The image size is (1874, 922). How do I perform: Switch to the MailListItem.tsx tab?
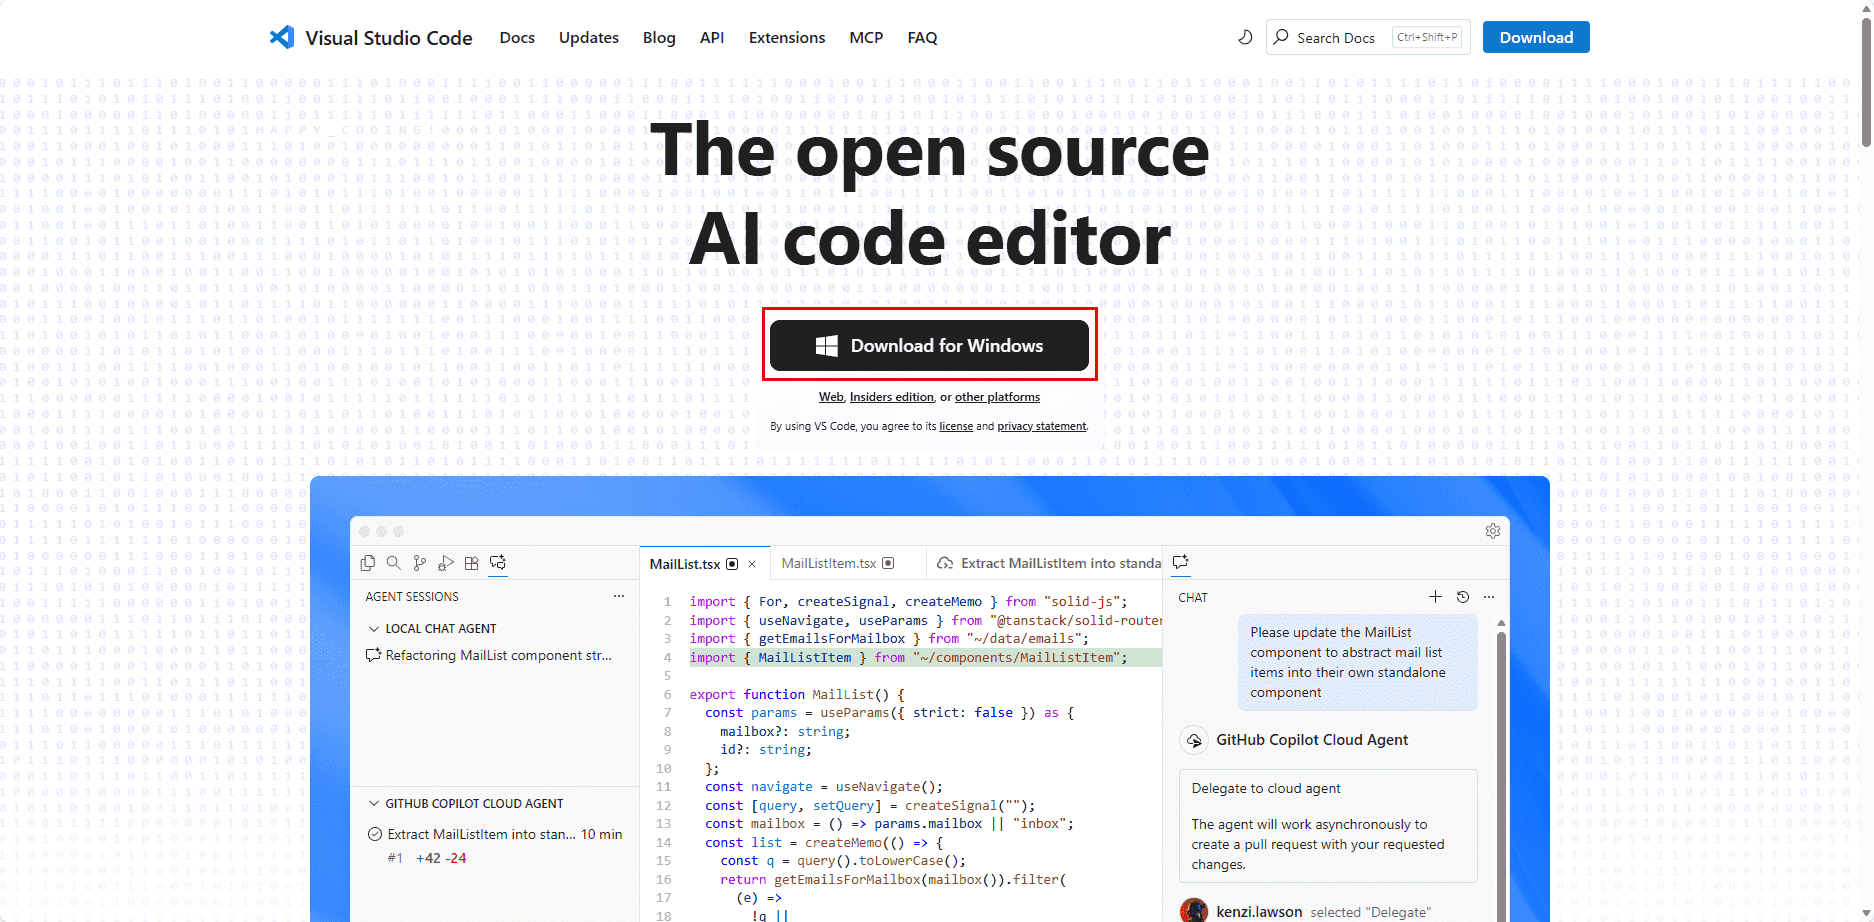pyautogui.click(x=829, y=563)
